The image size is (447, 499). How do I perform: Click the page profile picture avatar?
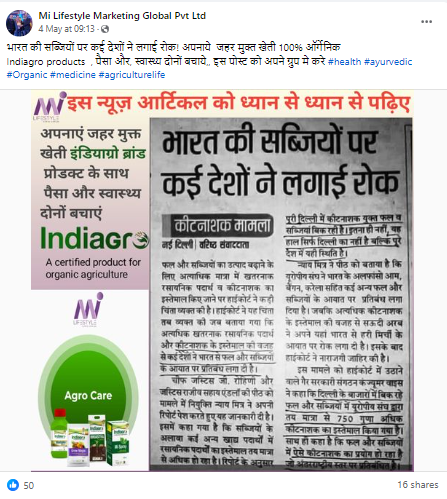coord(19,23)
